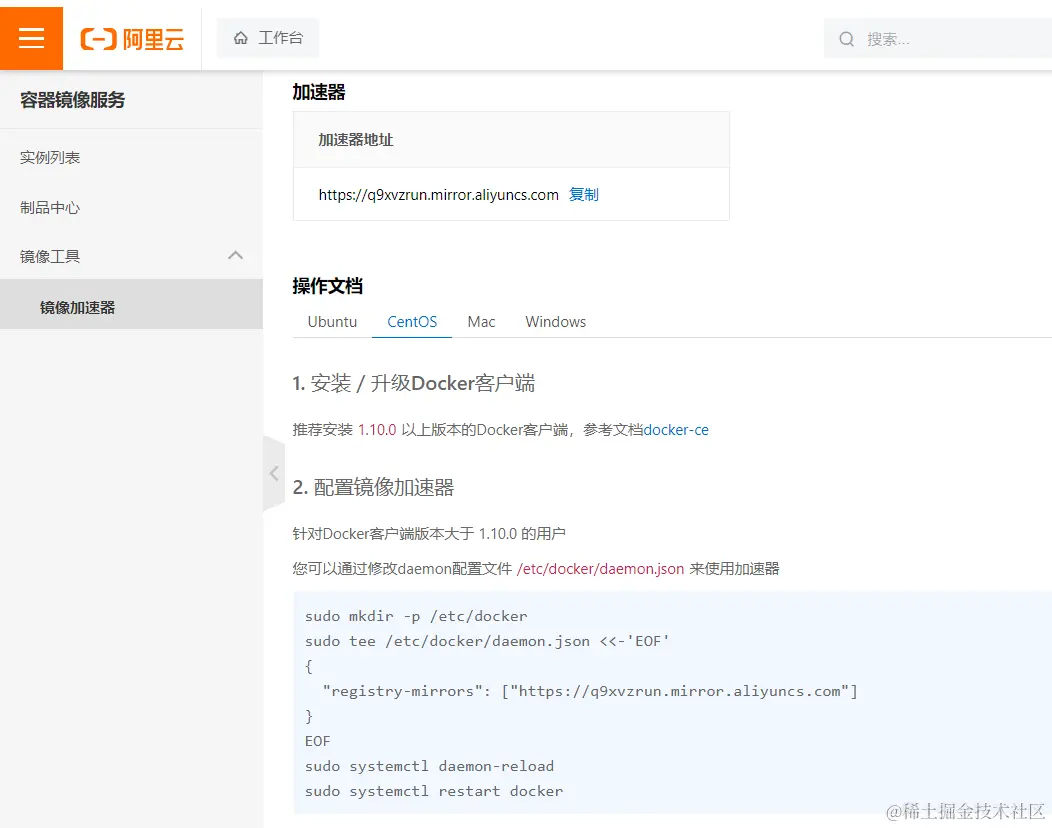Click the 复制 copy link
This screenshot has width=1052, height=828.
click(584, 195)
